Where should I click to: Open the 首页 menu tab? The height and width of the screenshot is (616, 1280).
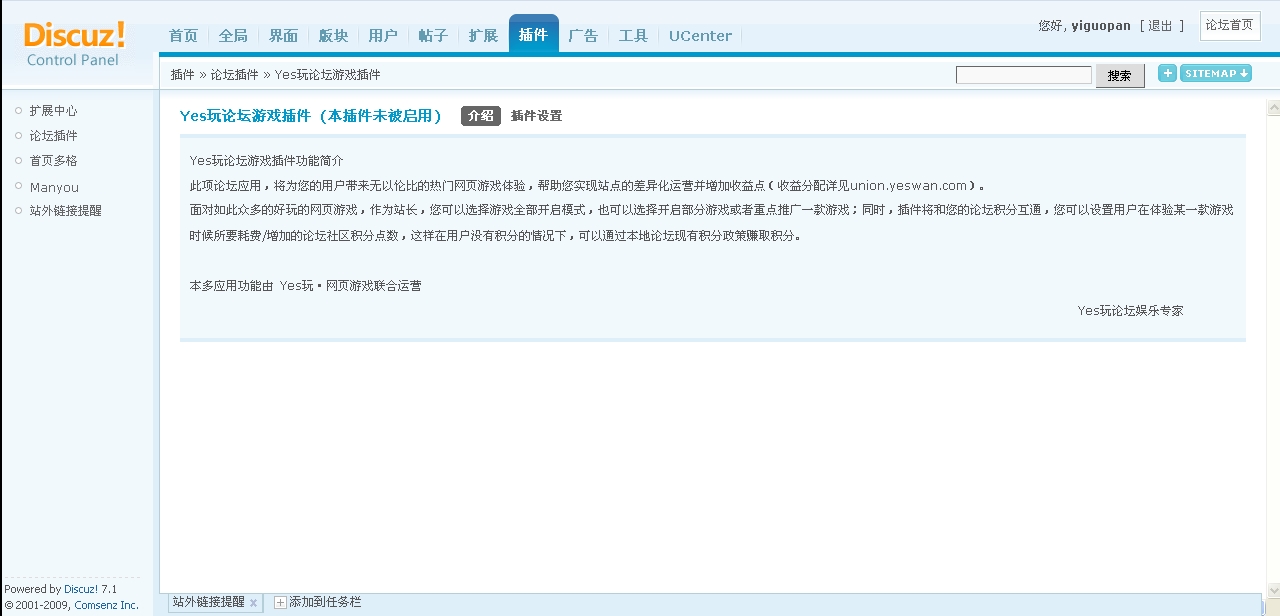[184, 35]
